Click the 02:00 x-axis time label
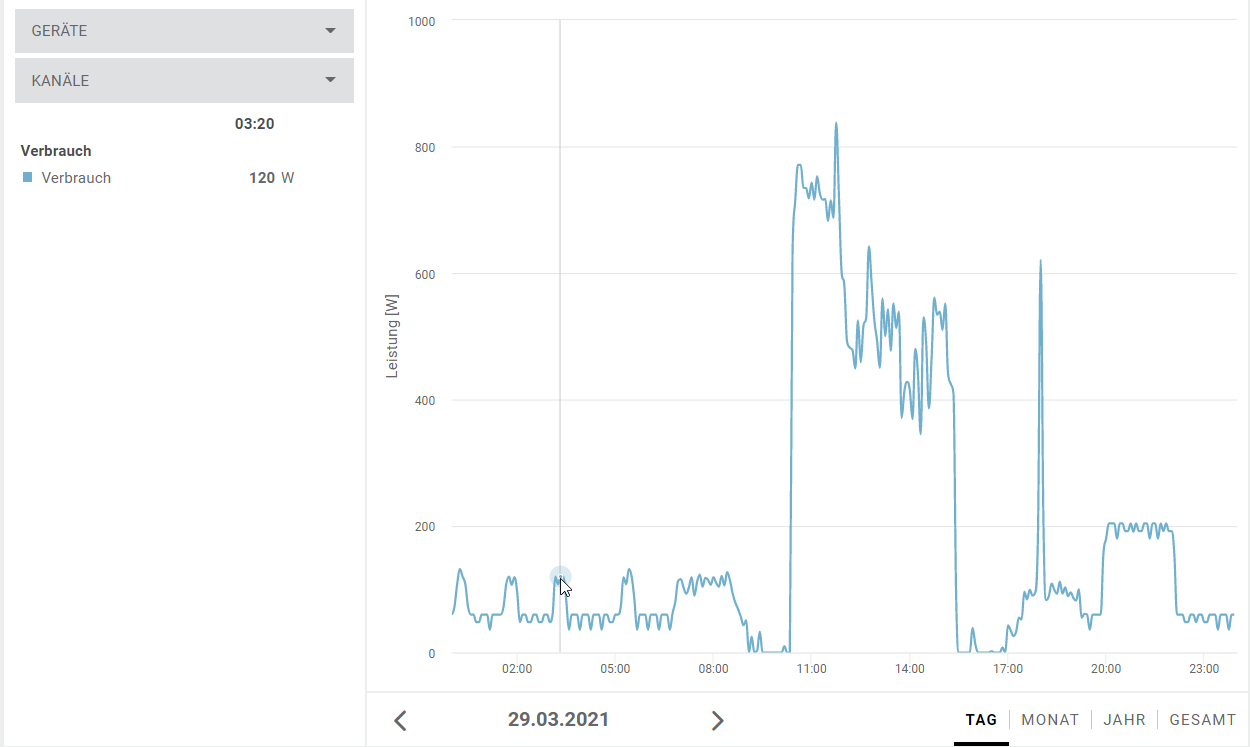The image size is (1250, 747). pyautogui.click(x=517, y=668)
